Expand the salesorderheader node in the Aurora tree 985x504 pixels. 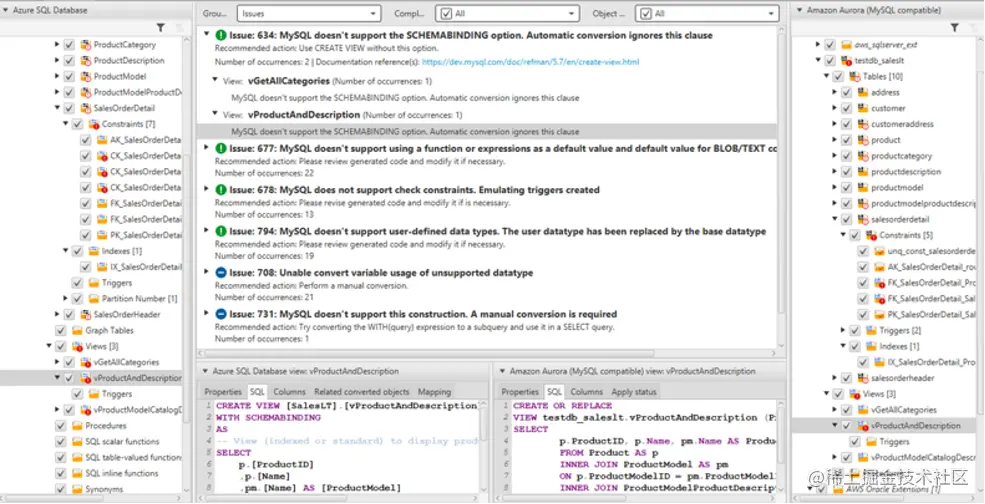pos(835,378)
